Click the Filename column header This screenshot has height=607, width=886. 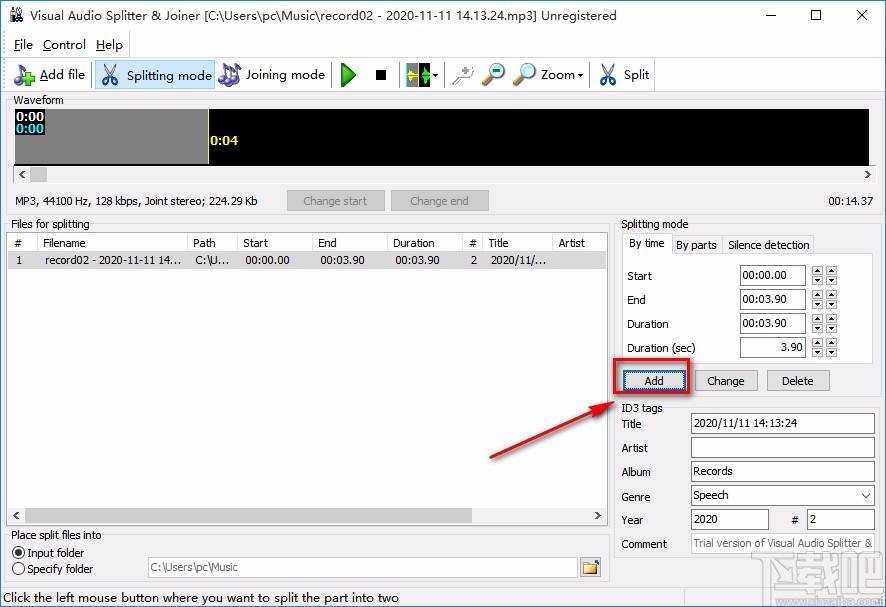coord(112,243)
